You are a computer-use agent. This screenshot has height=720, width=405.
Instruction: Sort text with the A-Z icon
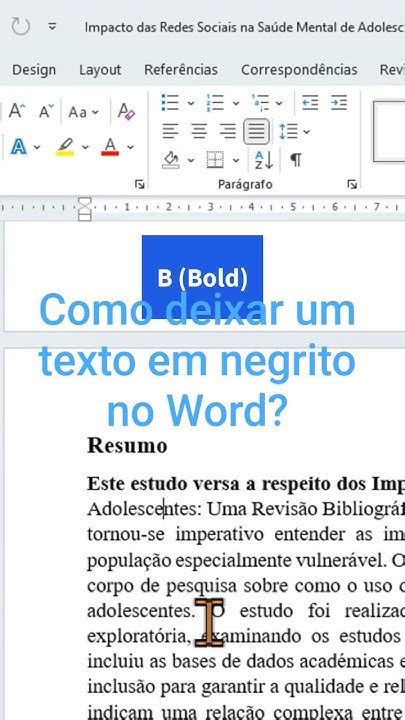[264, 160]
